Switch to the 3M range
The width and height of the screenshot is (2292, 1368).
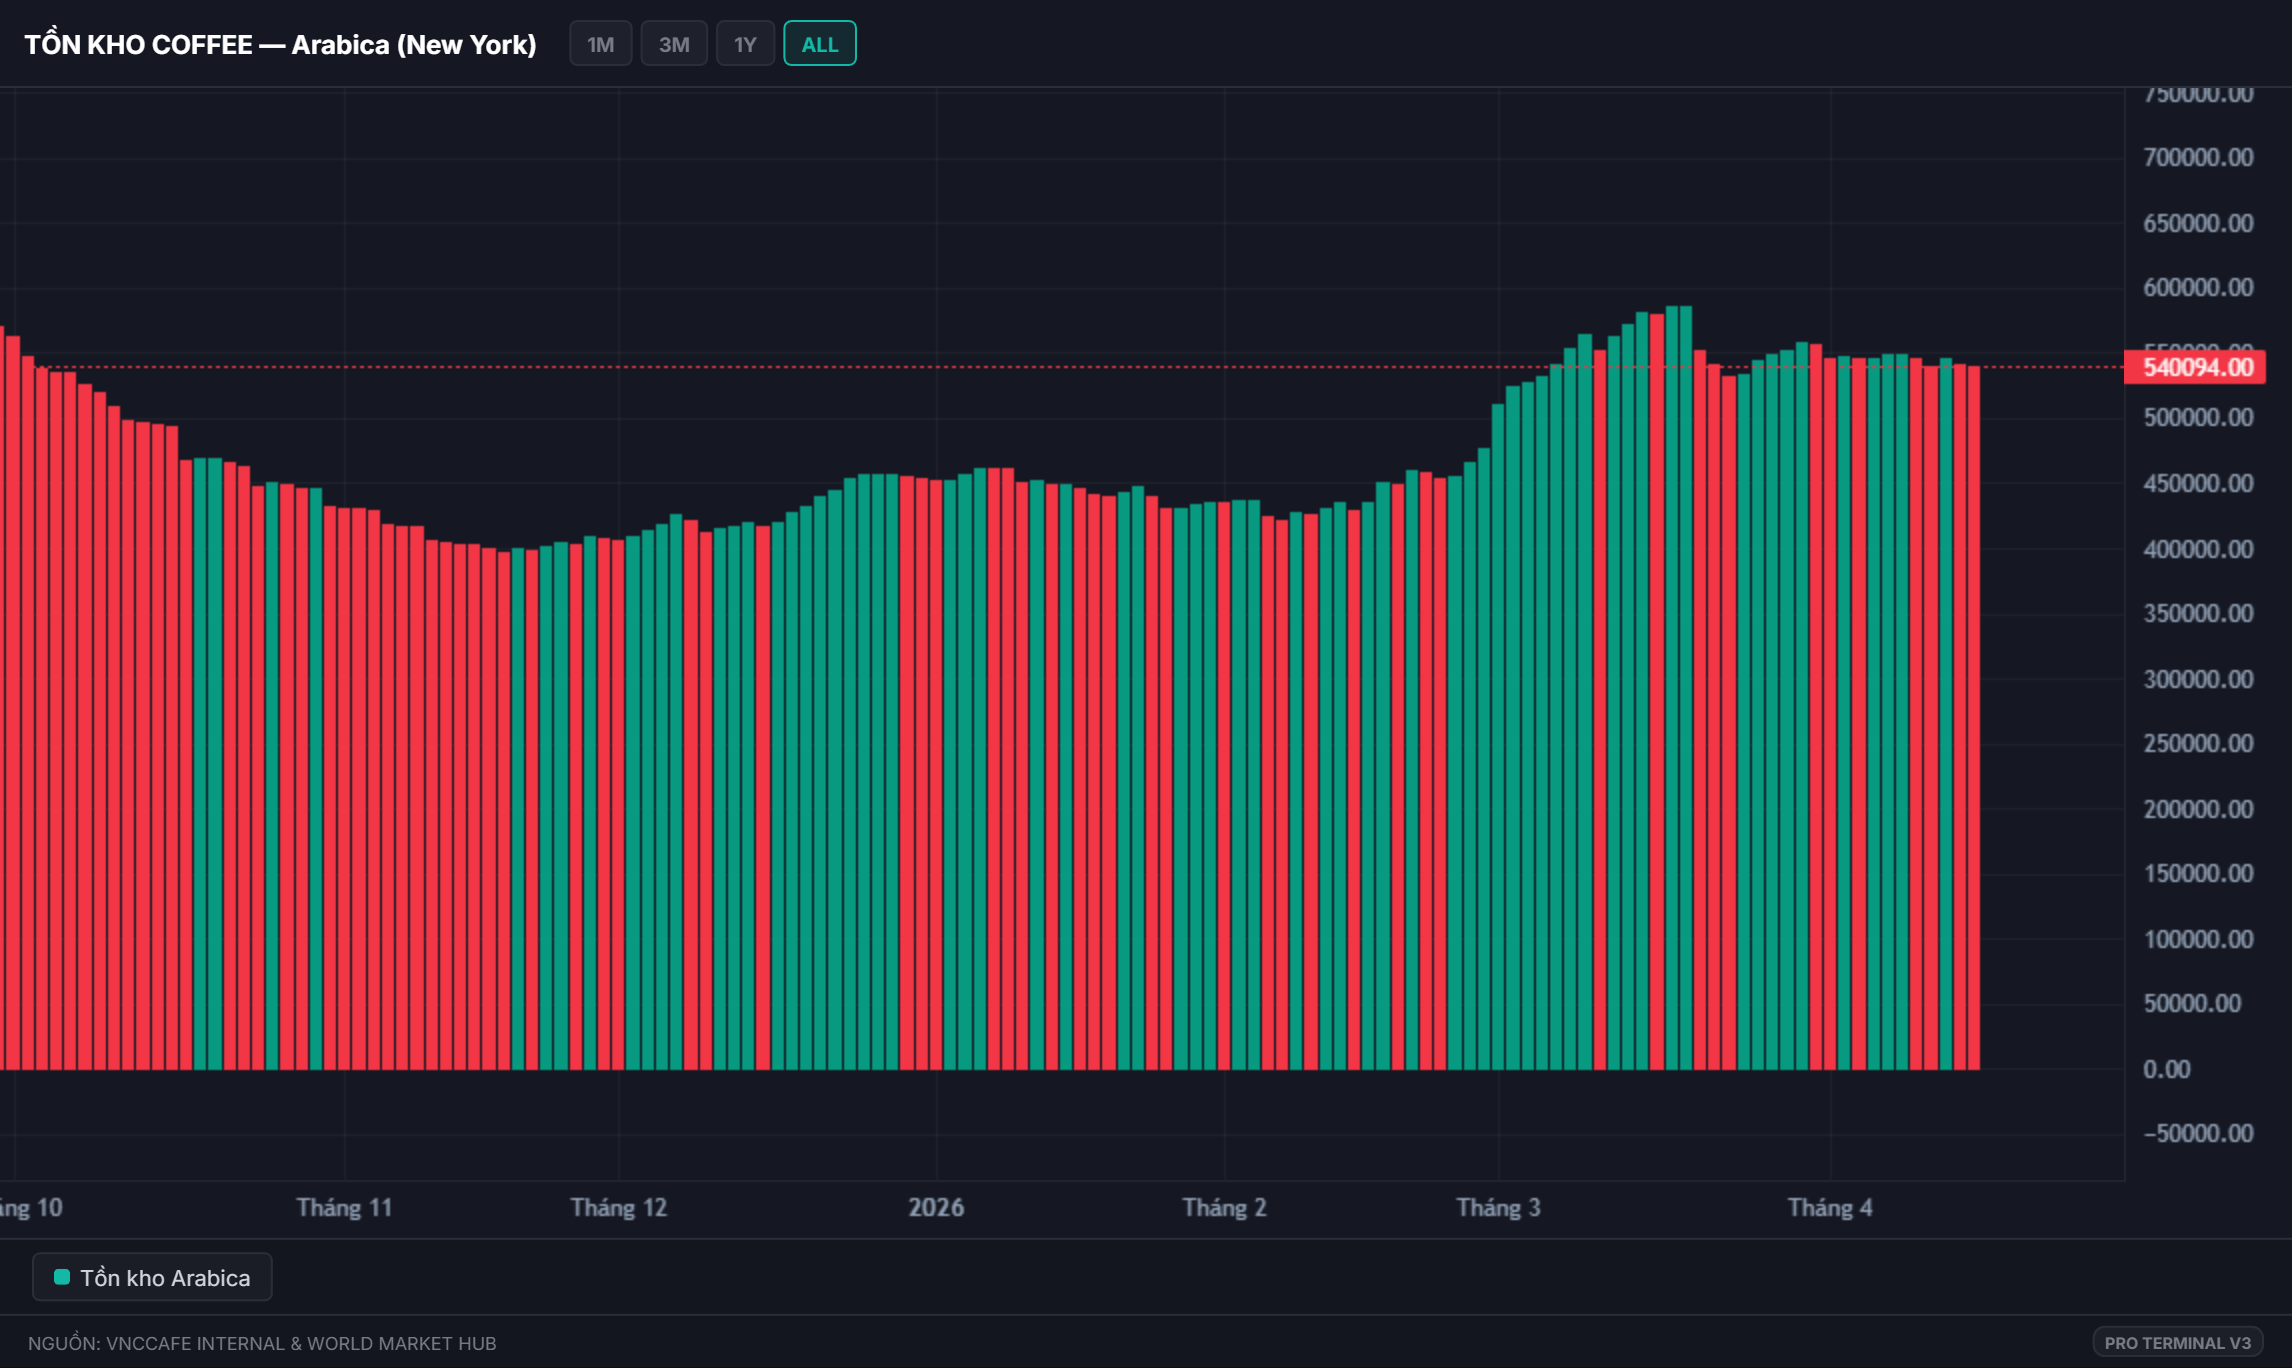click(674, 44)
